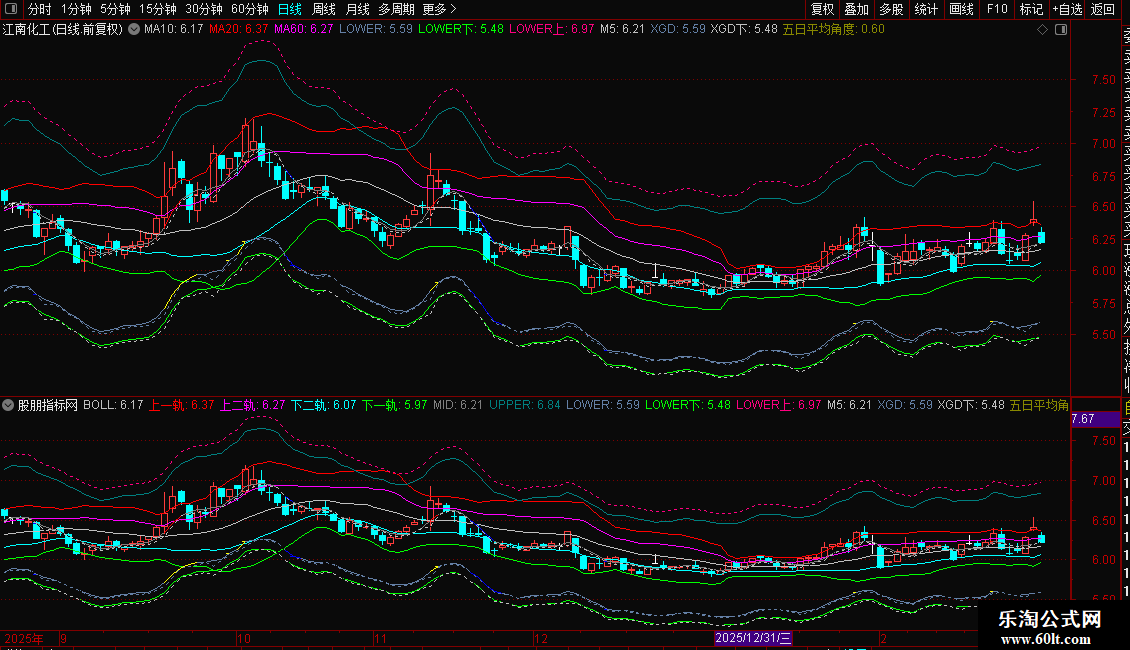Viewport: 1130px width, 650px height.
Task: Switch to 分时 intraday view
Action: tap(39, 9)
